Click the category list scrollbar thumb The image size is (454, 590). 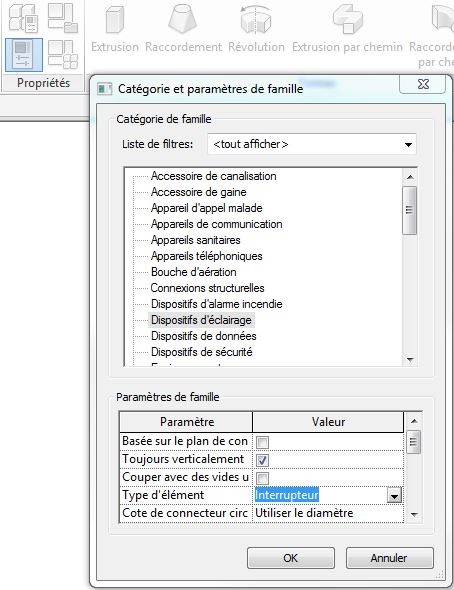(x=410, y=210)
